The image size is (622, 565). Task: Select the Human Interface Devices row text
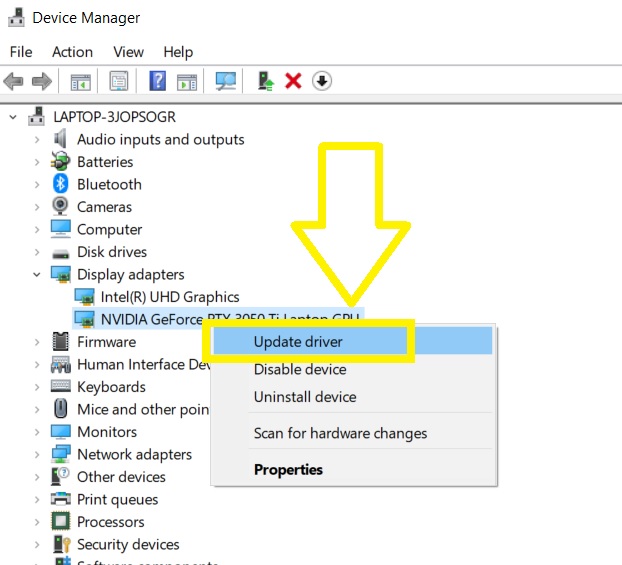pyautogui.click(x=144, y=364)
